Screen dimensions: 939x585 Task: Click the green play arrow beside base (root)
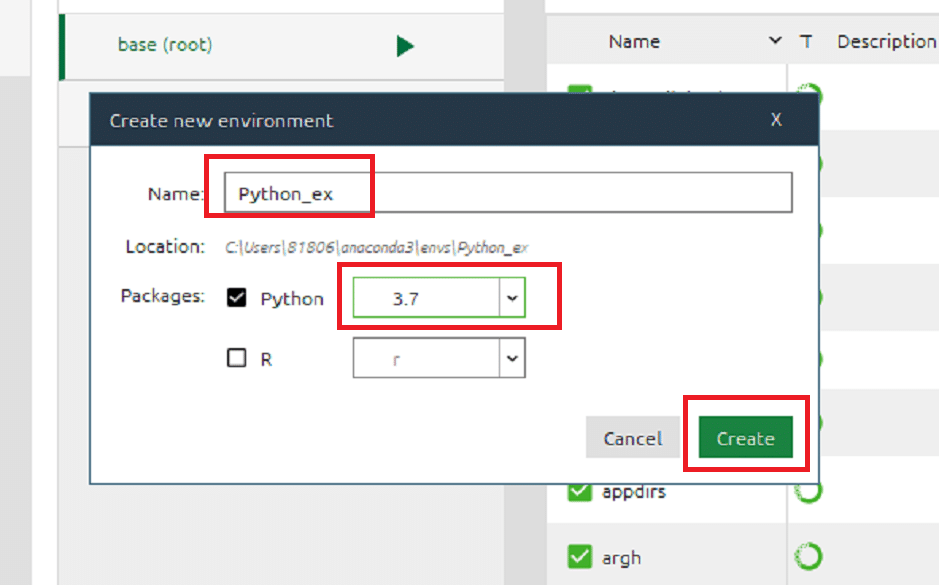pyautogui.click(x=405, y=46)
